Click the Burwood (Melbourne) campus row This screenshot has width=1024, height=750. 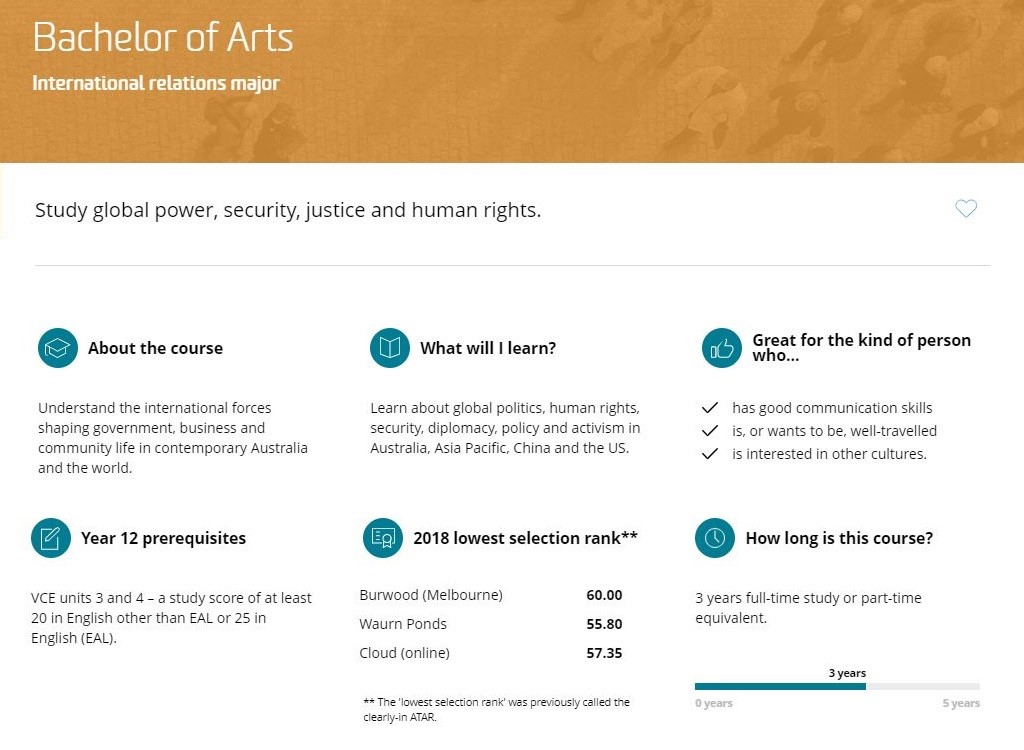pos(491,595)
